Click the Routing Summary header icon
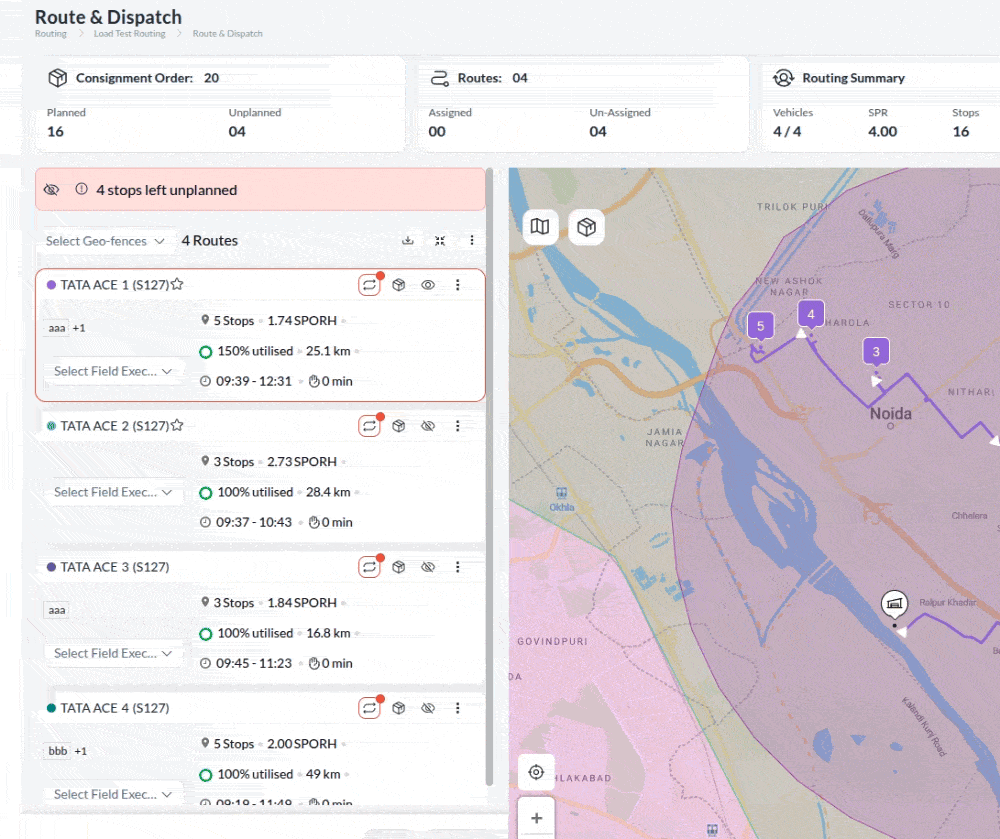 (x=783, y=78)
